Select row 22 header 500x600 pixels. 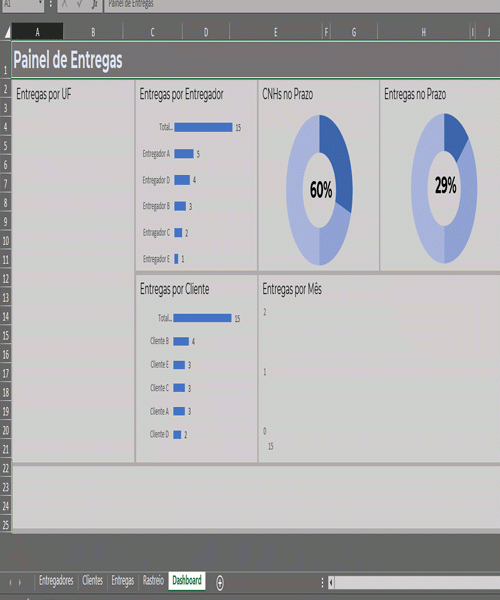[x=5, y=468]
